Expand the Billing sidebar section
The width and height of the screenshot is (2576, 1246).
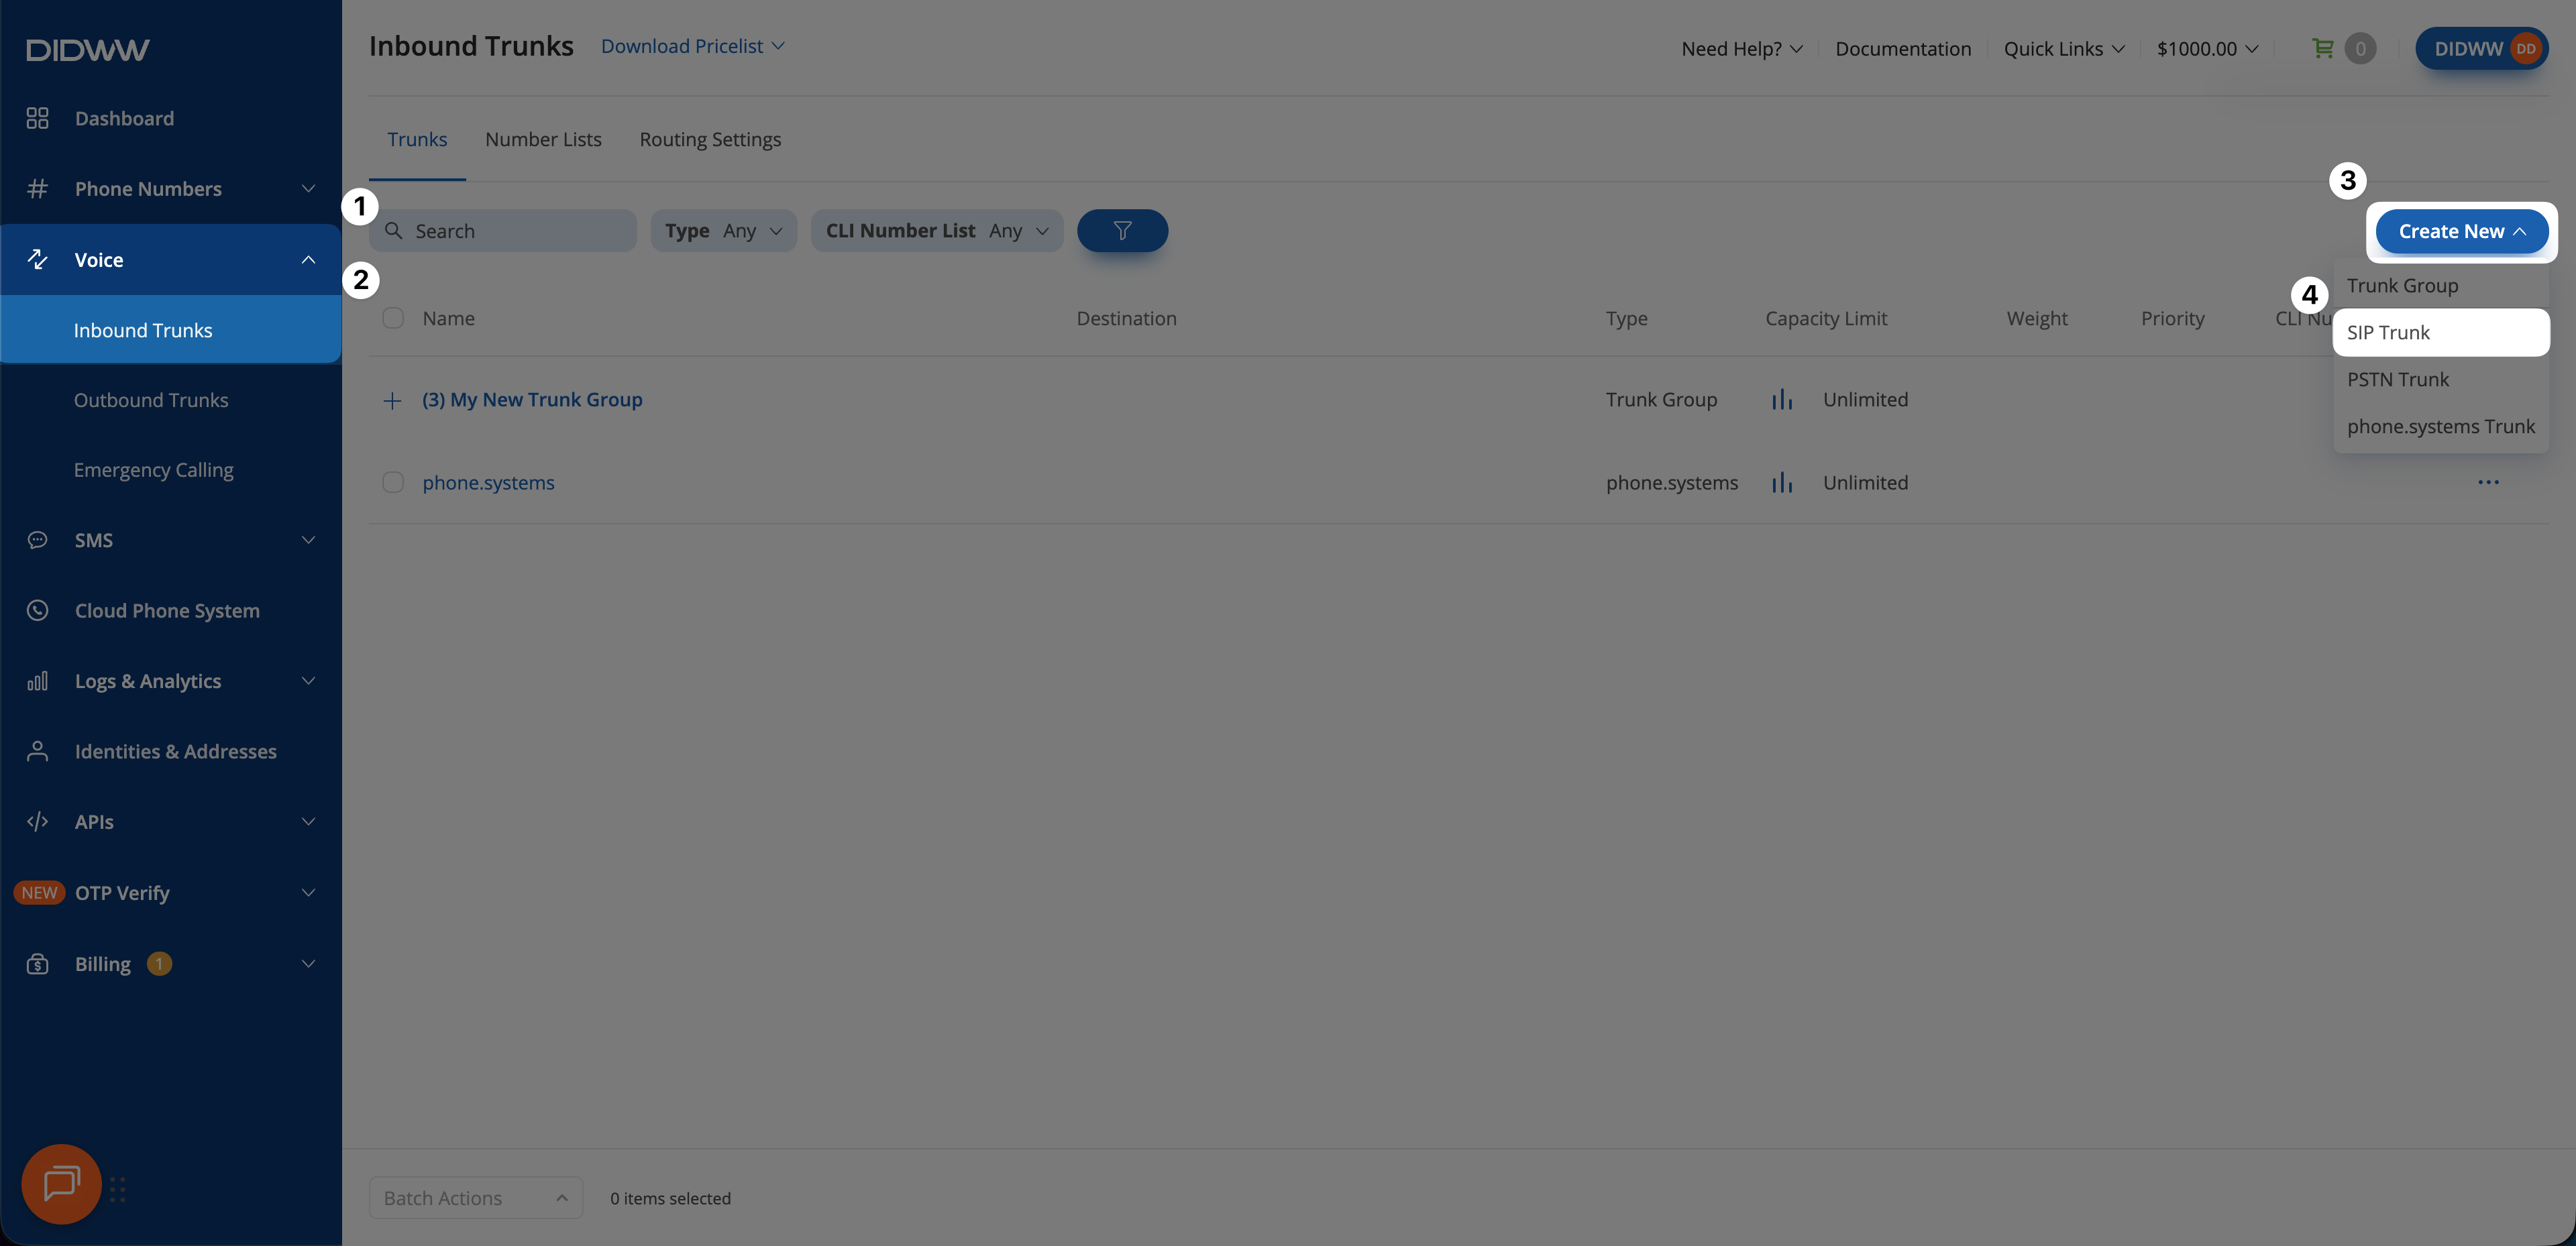[x=171, y=964]
